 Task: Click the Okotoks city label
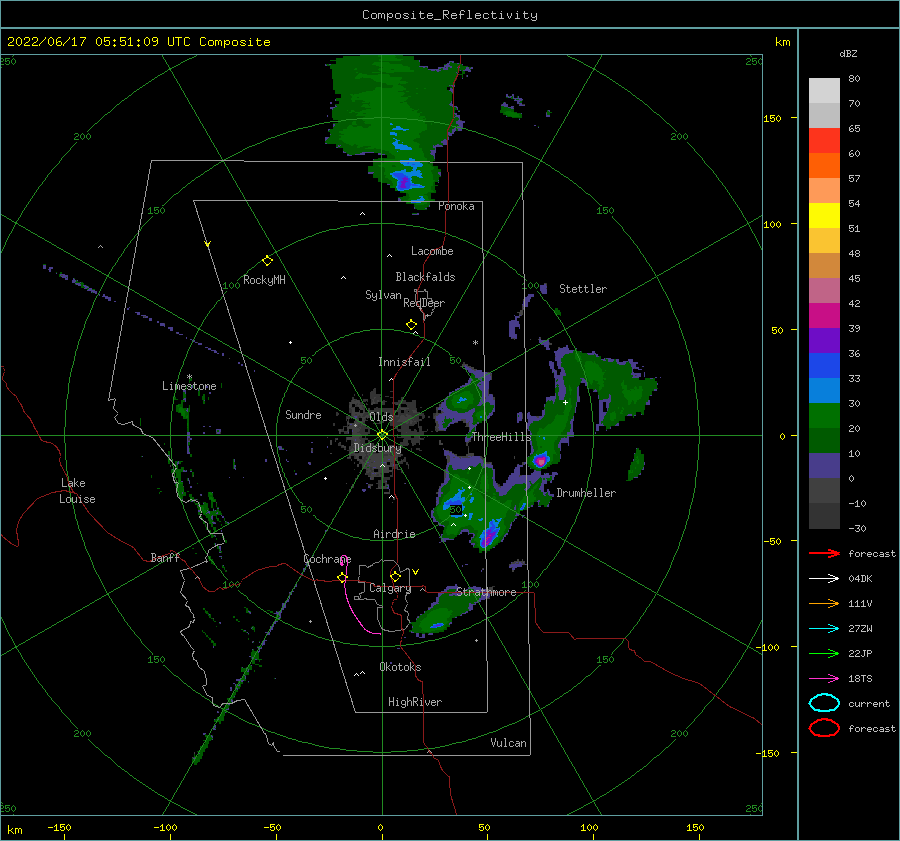pyautogui.click(x=400, y=667)
